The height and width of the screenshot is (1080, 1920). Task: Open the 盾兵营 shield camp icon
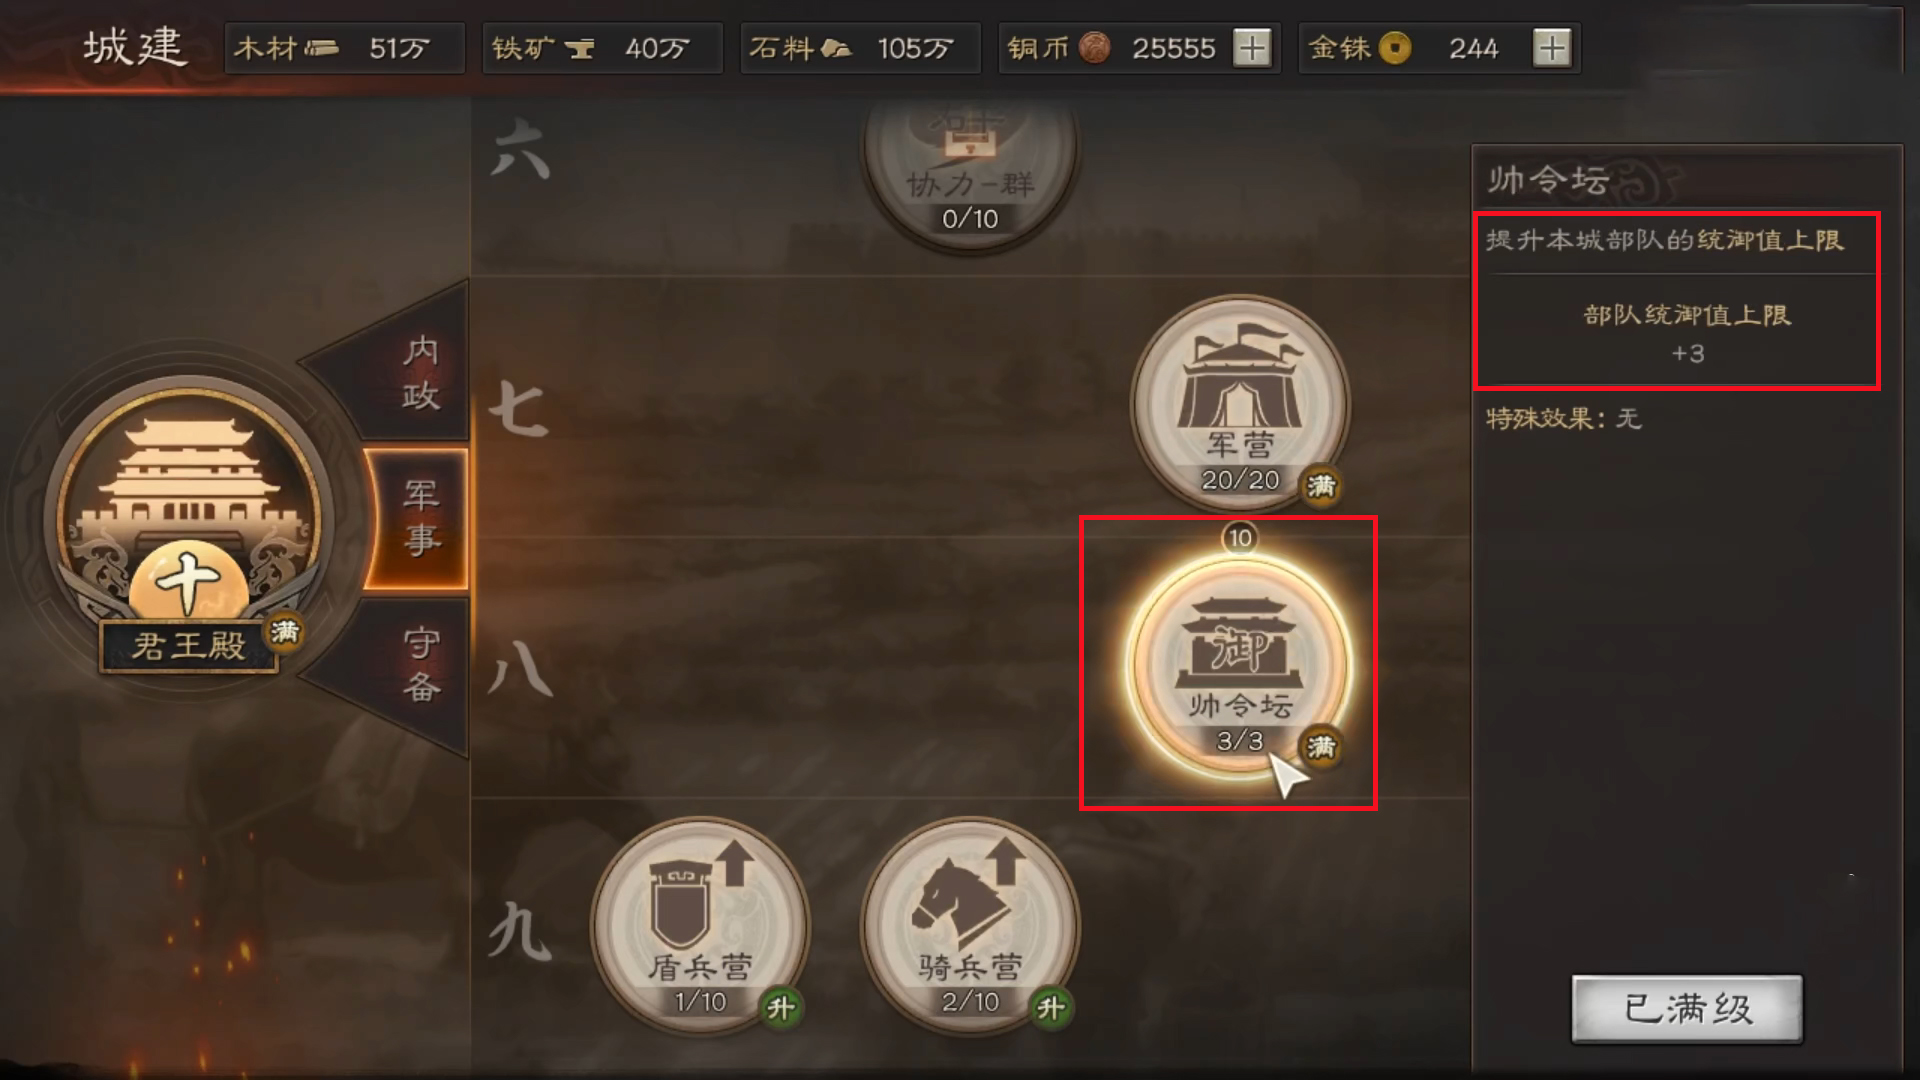(700, 925)
